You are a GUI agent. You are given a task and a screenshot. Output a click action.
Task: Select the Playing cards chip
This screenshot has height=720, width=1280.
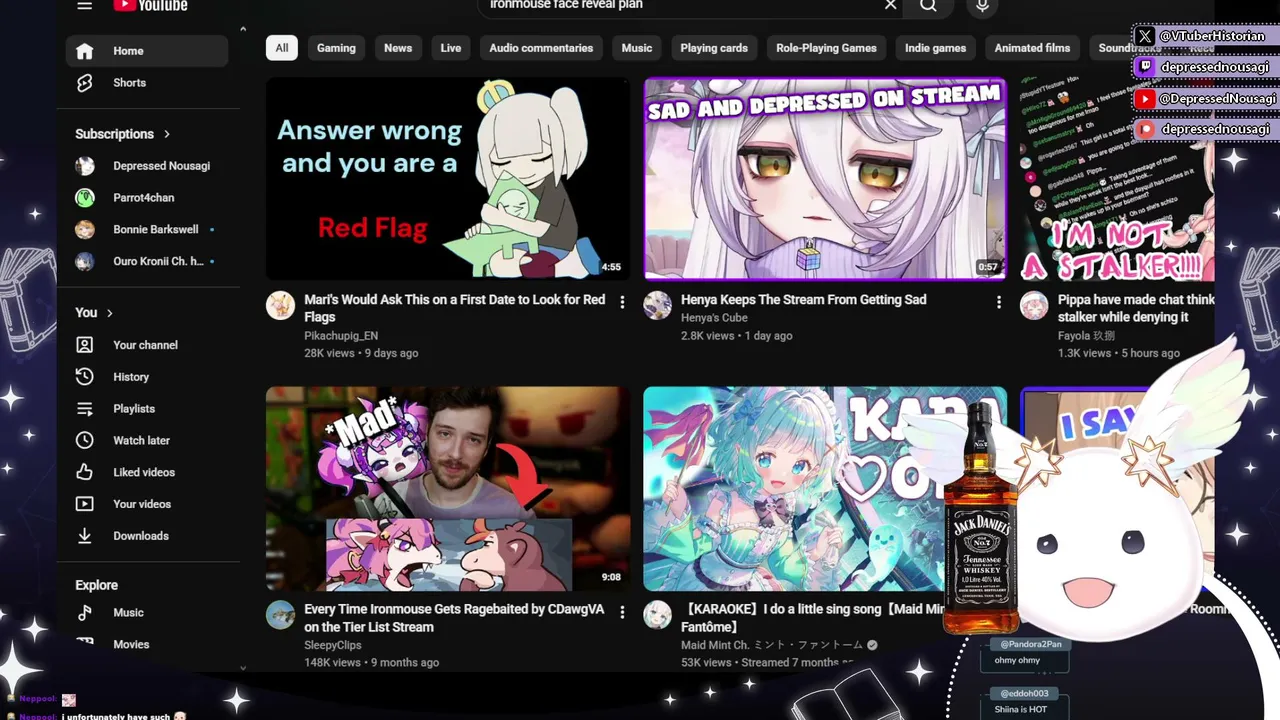(714, 48)
